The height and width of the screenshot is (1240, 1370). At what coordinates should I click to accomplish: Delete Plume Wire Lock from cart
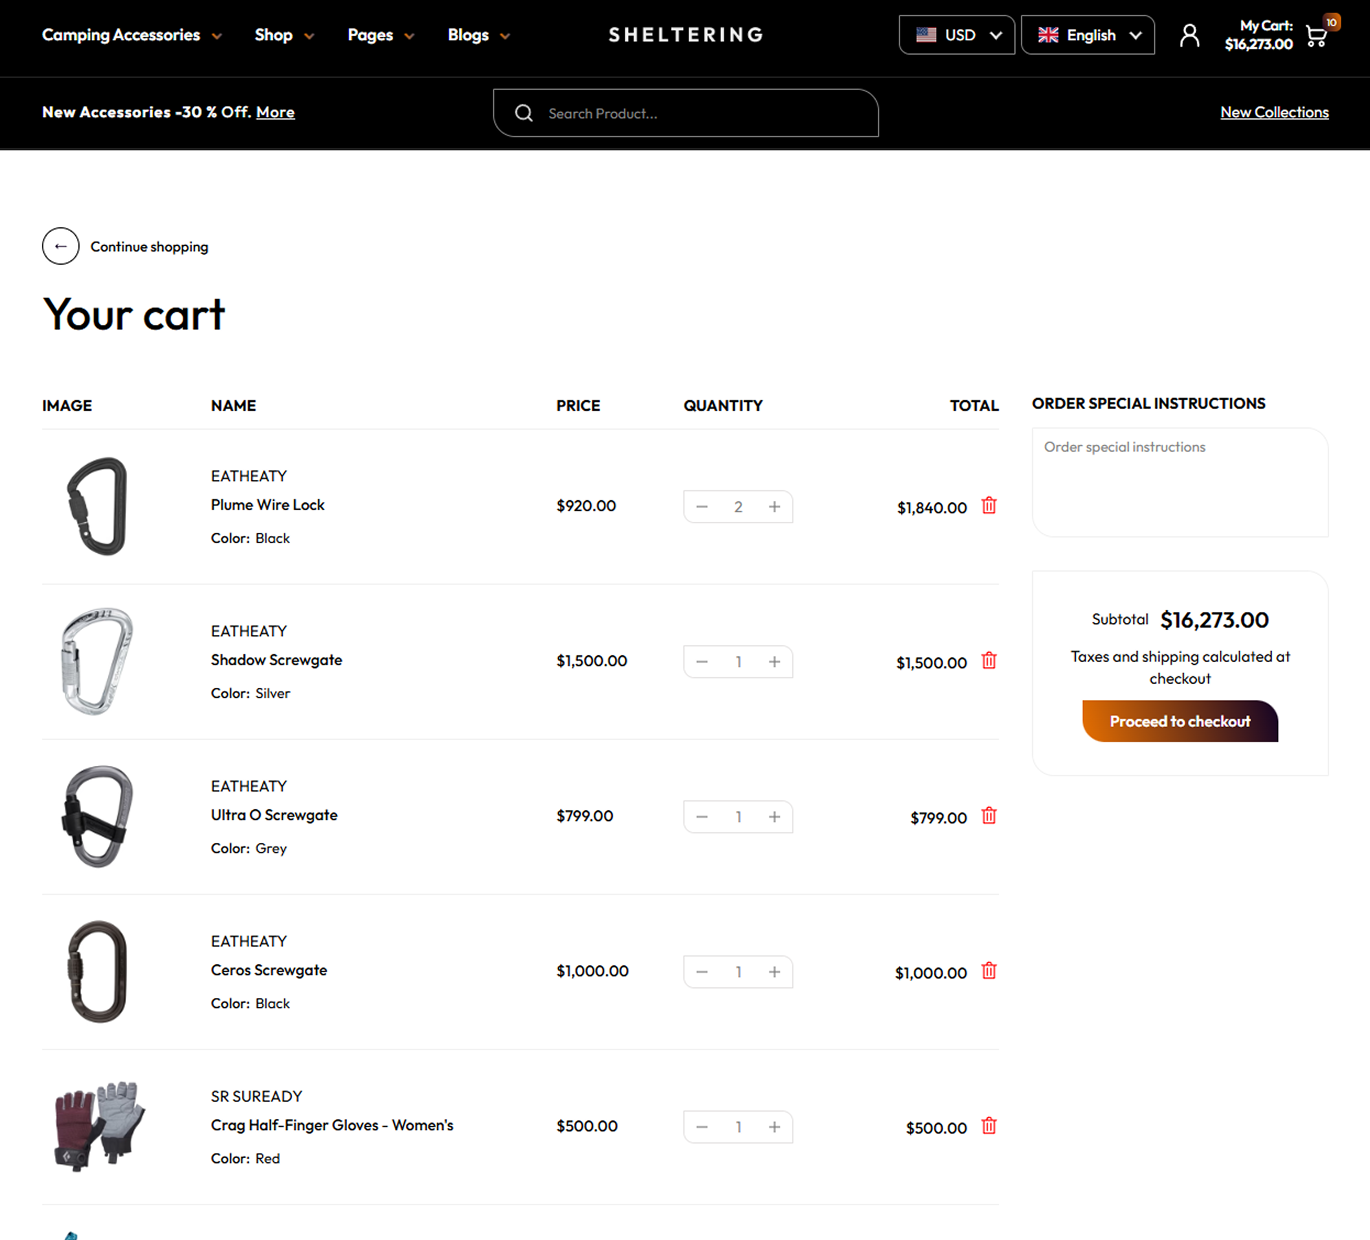[x=989, y=506]
